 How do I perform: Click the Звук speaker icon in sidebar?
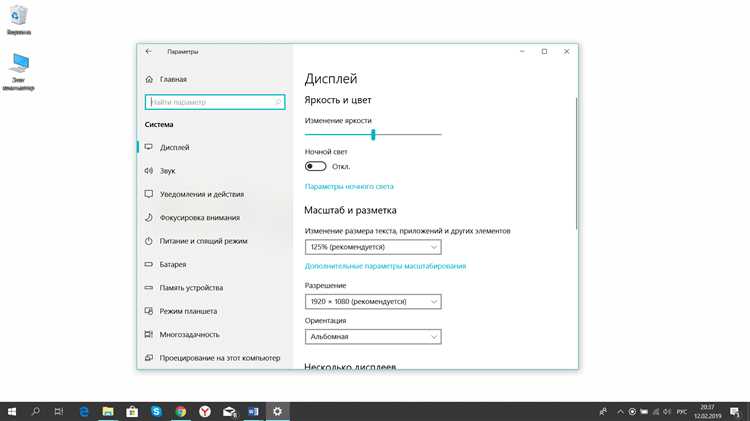pyautogui.click(x=149, y=170)
